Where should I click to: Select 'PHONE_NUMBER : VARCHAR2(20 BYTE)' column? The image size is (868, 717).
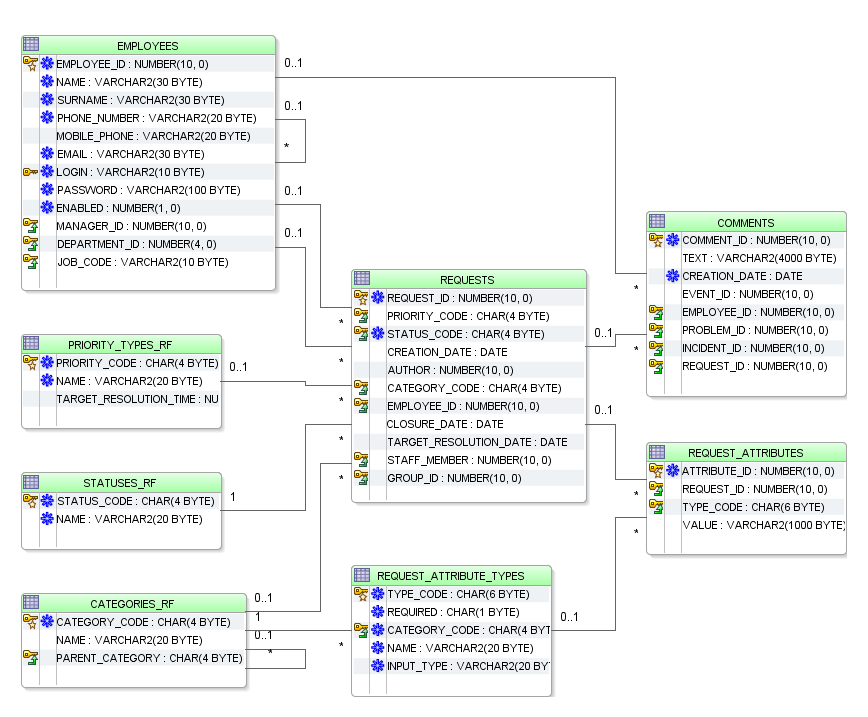[157, 118]
